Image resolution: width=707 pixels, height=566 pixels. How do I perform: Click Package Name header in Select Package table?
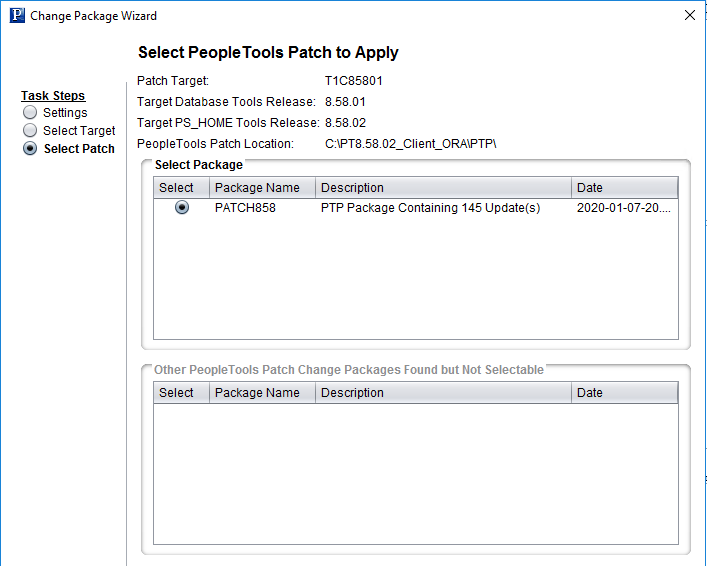[262, 188]
